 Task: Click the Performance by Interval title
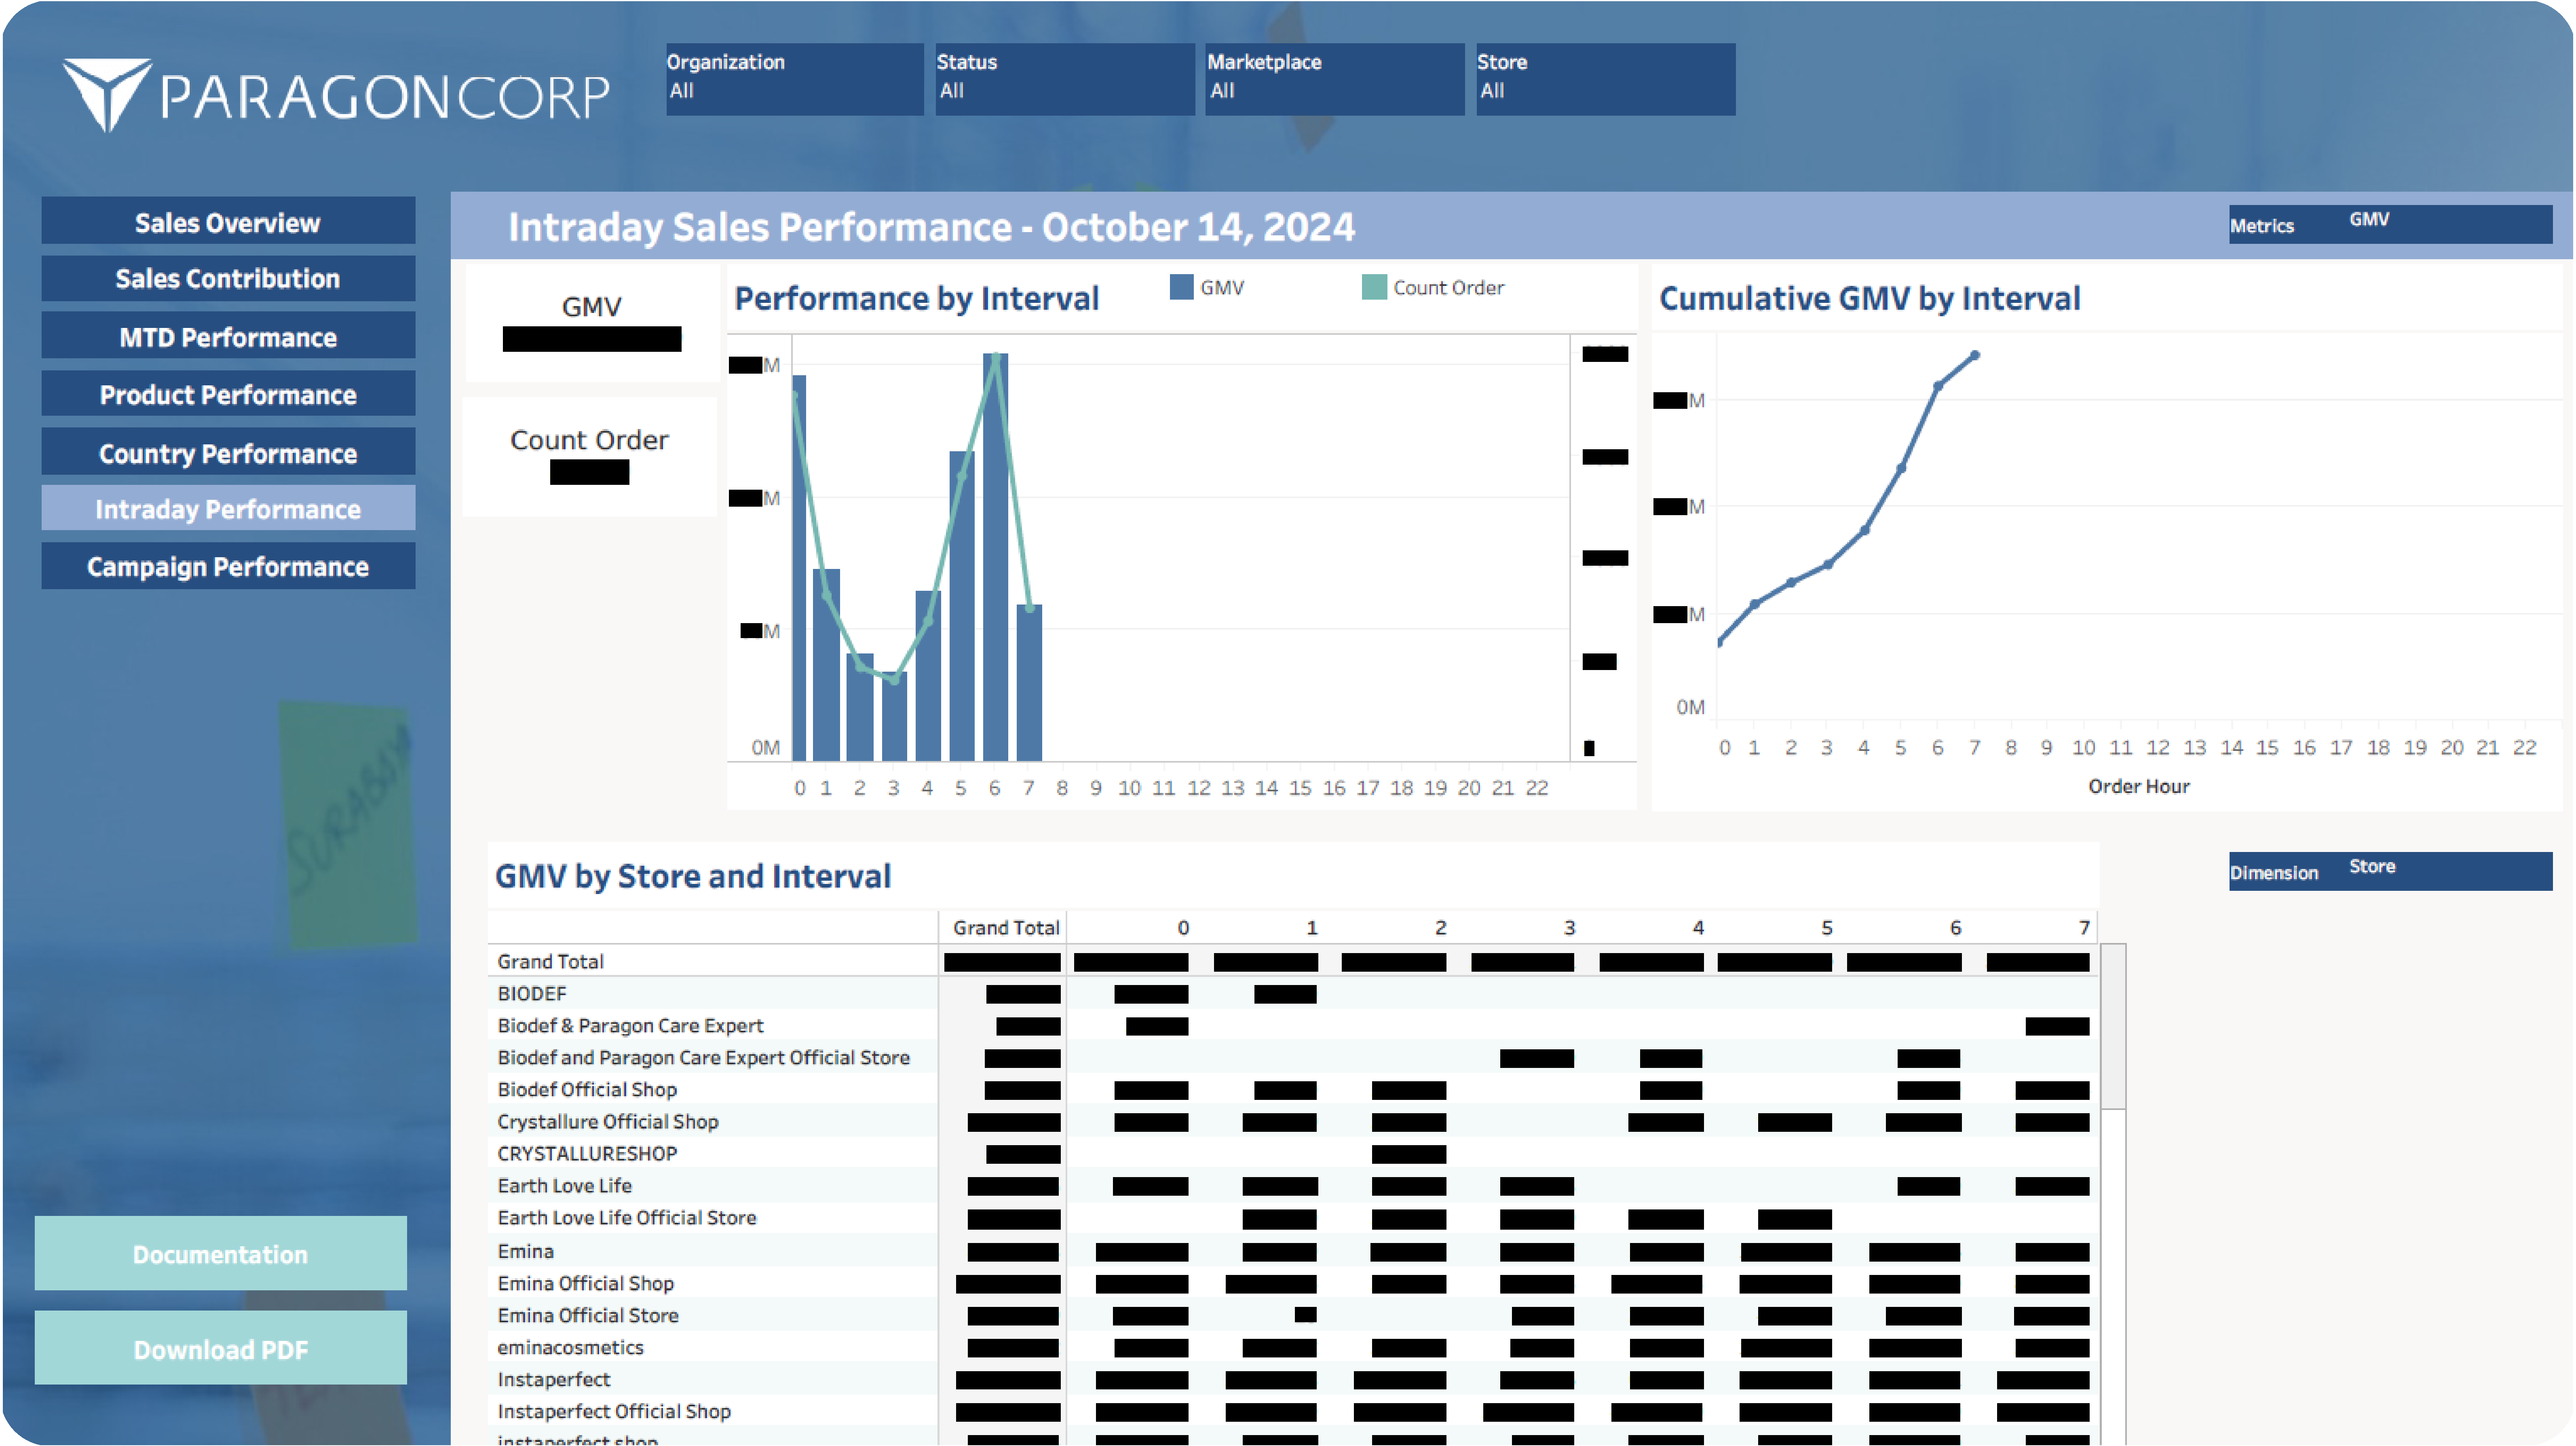916,298
